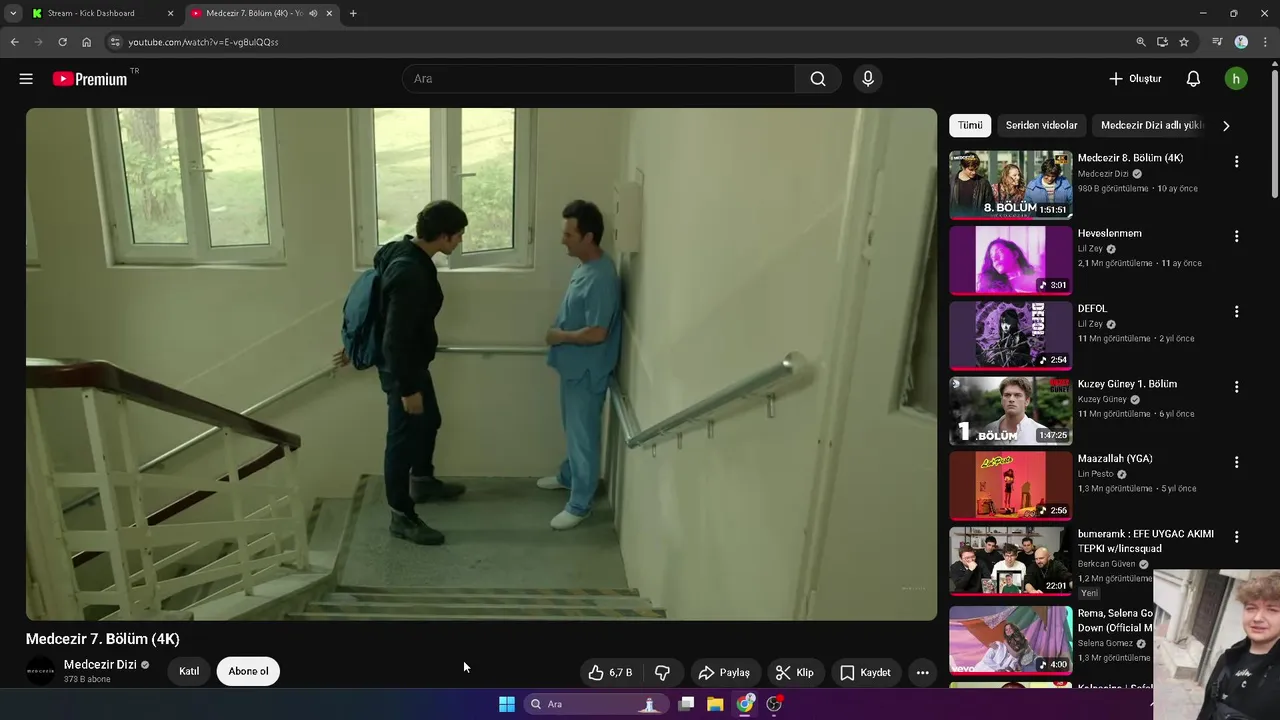The image size is (1280, 720).
Task: Open options for Medcezir 8. Bölüm
Action: 1236,161
